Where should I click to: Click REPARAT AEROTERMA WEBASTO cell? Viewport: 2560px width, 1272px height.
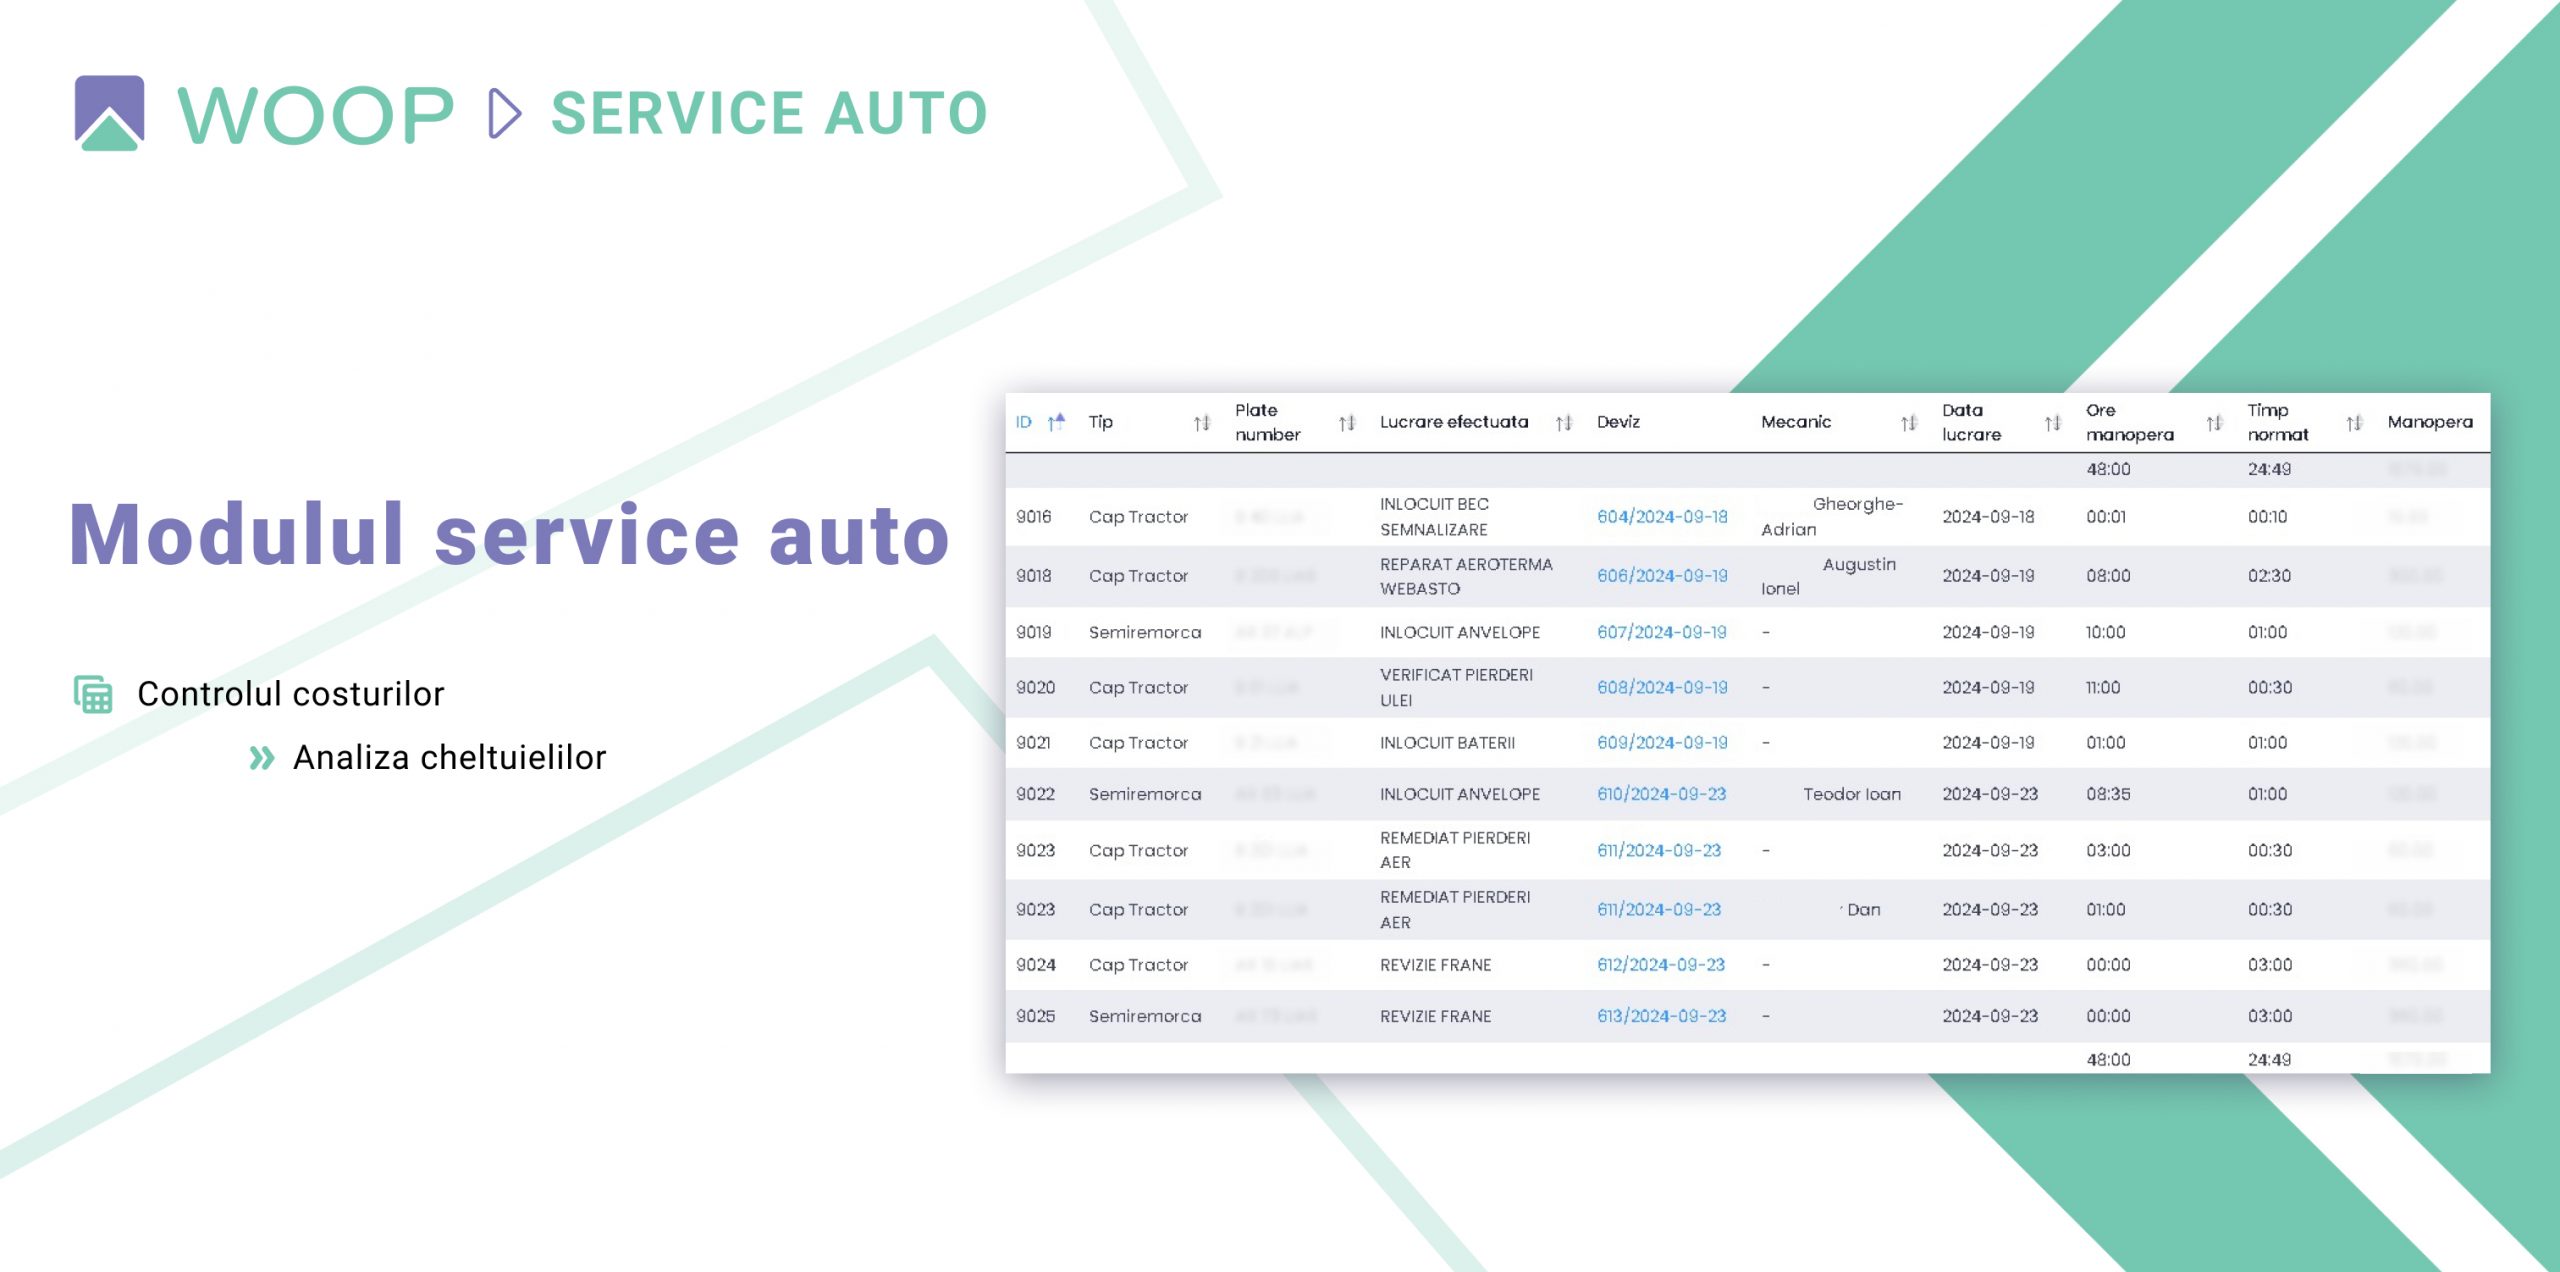click(1466, 576)
